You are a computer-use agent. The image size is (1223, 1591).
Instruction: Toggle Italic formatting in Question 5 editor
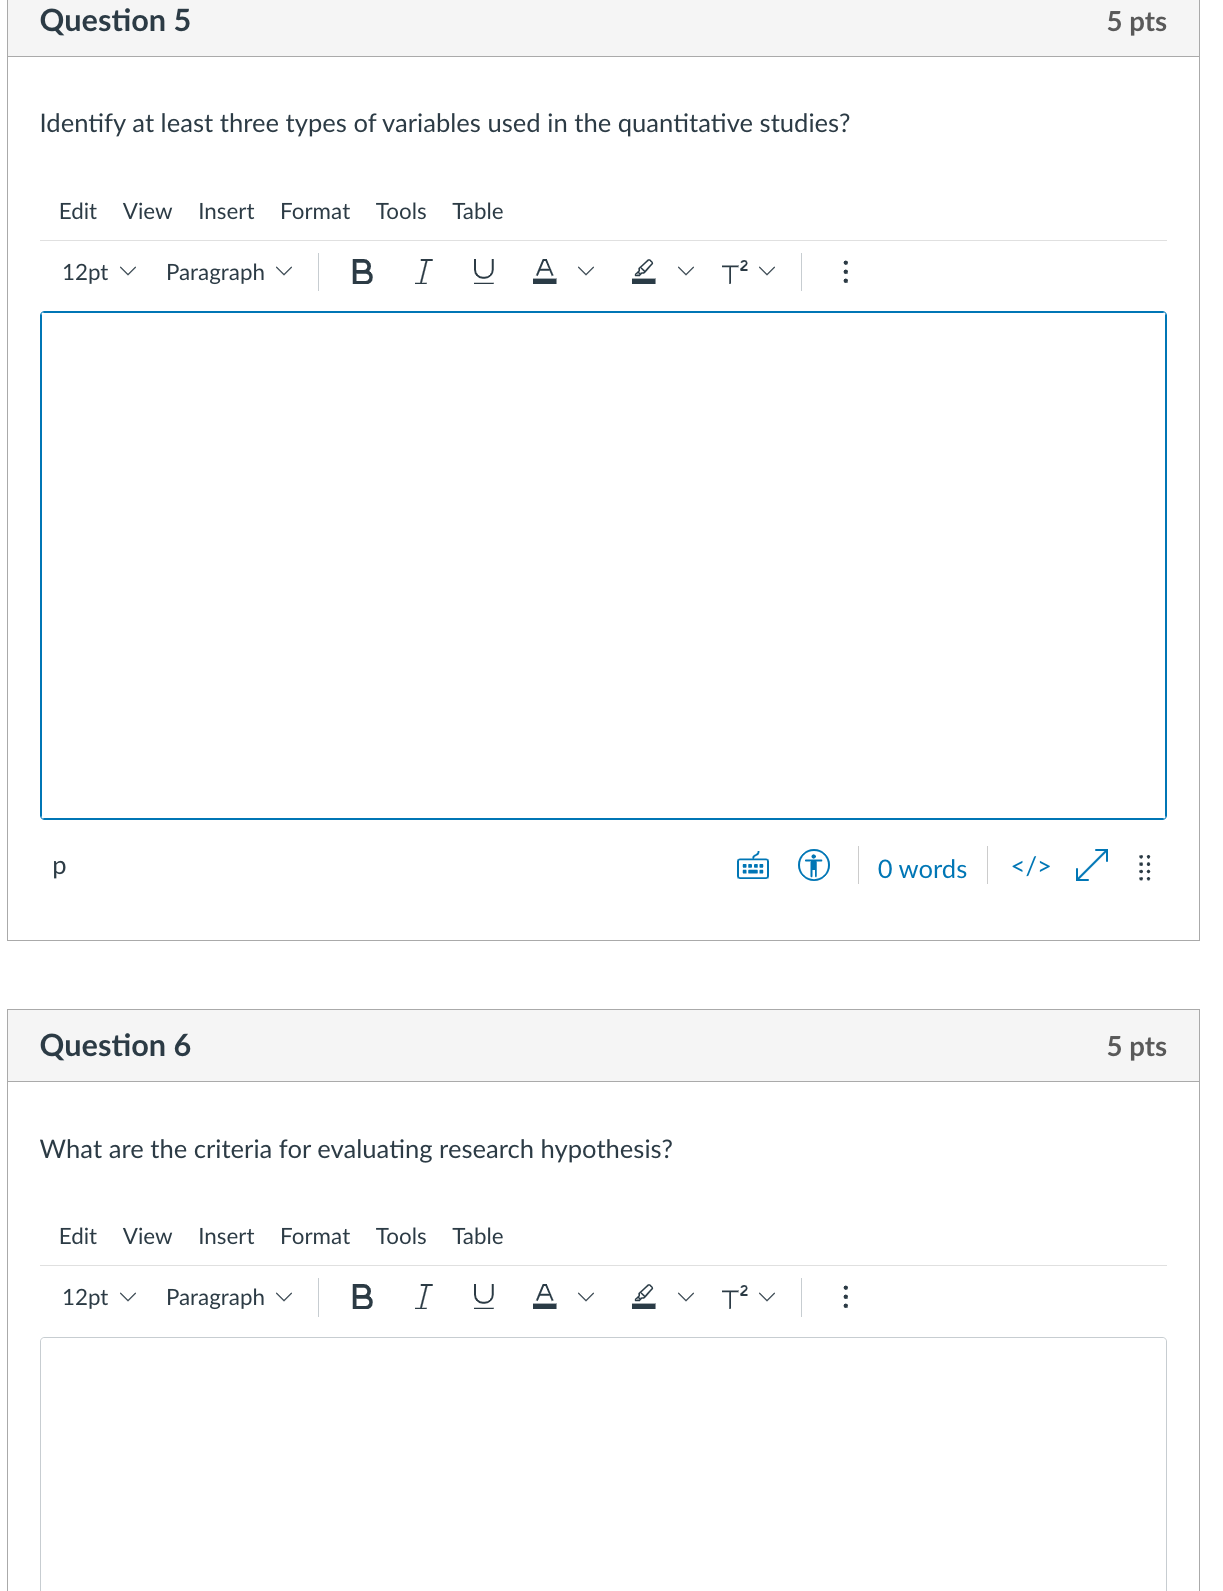click(x=423, y=272)
